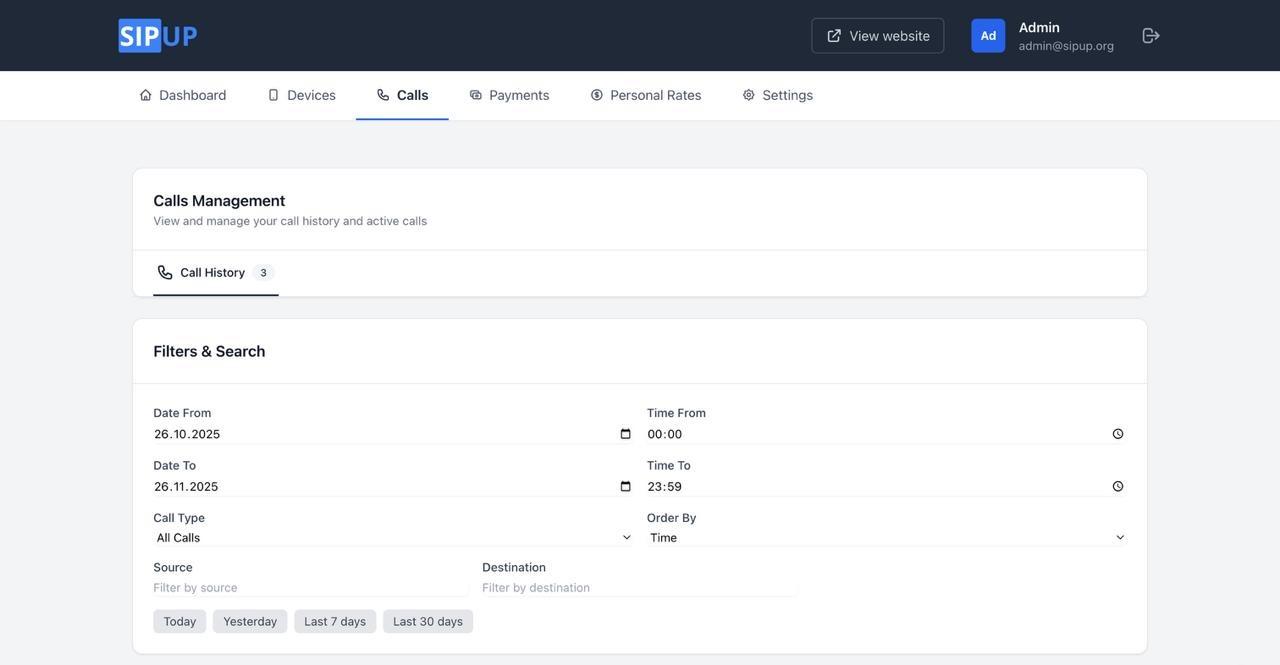The image size is (1280, 665).
Task: Click the View website button
Action: tap(878, 36)
